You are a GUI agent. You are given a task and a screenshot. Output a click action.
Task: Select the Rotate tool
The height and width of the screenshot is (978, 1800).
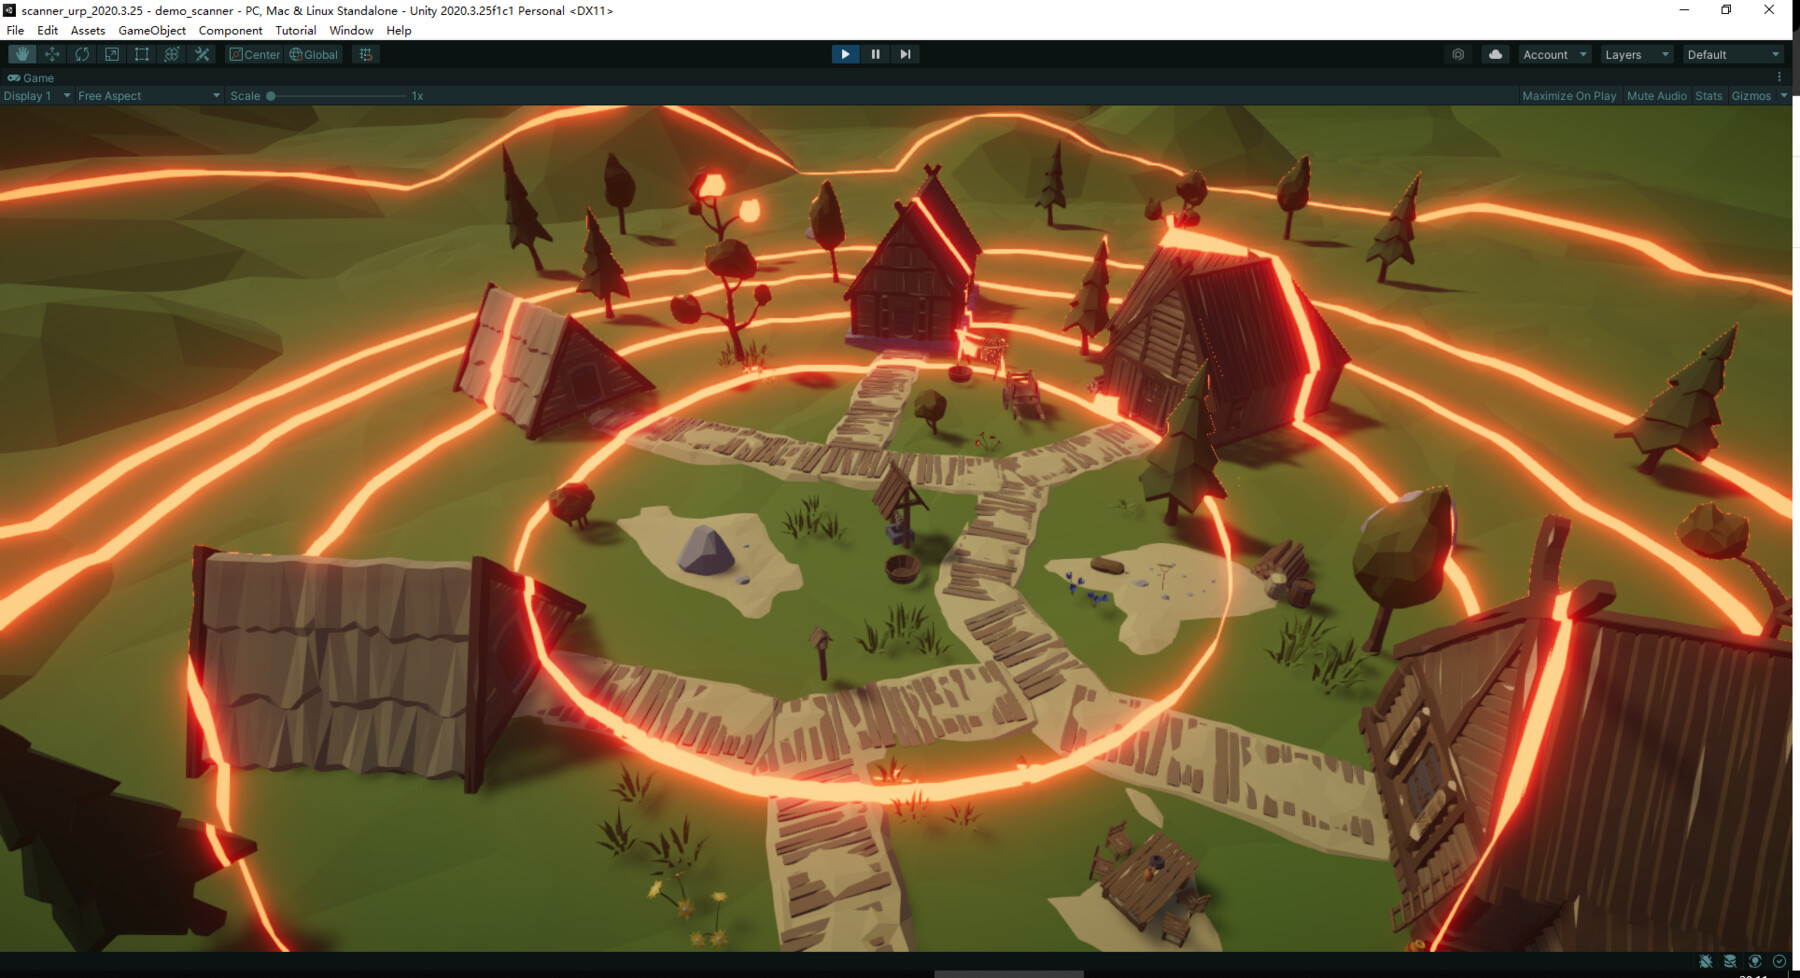pyautogui.click(x=81, y=54)
